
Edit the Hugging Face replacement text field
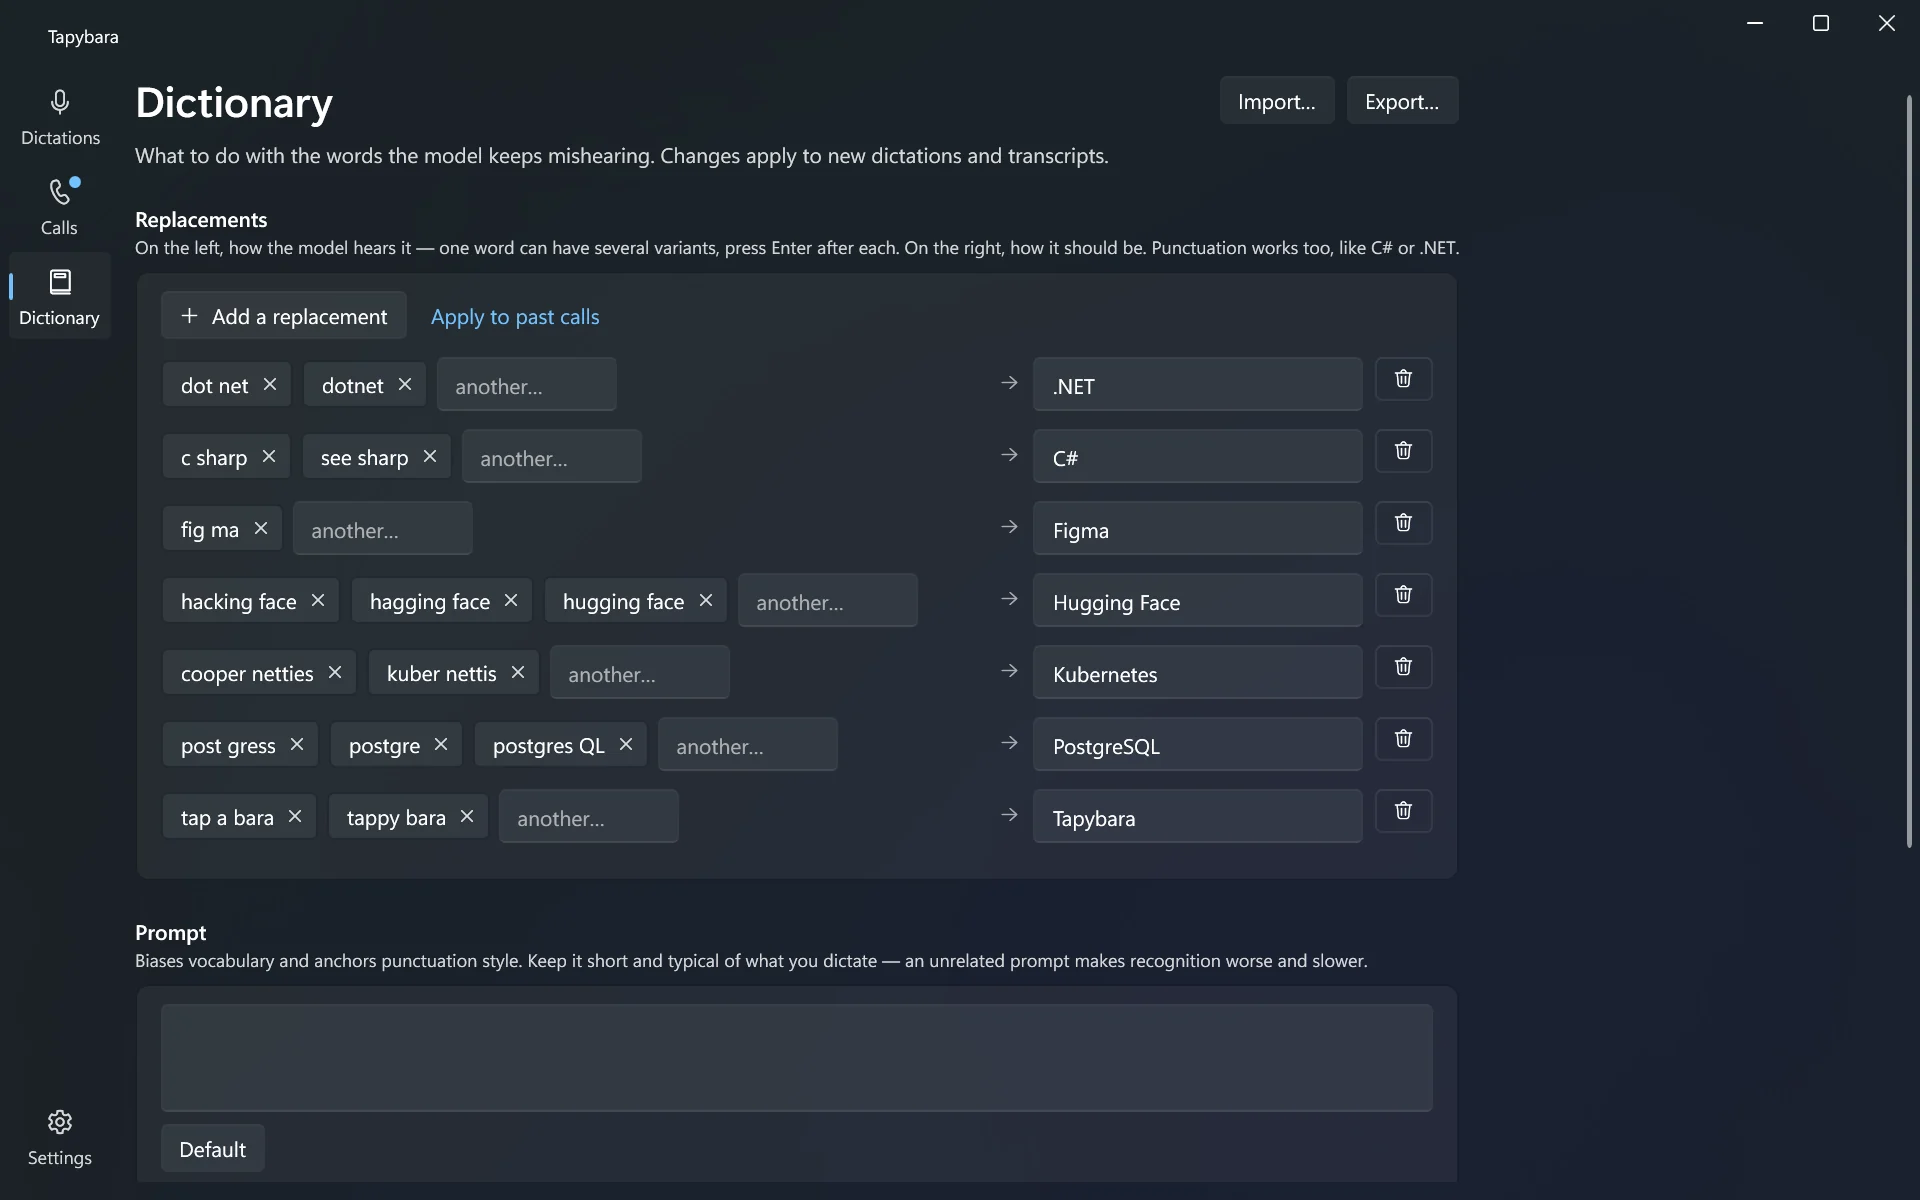(x=1198, y=601)
